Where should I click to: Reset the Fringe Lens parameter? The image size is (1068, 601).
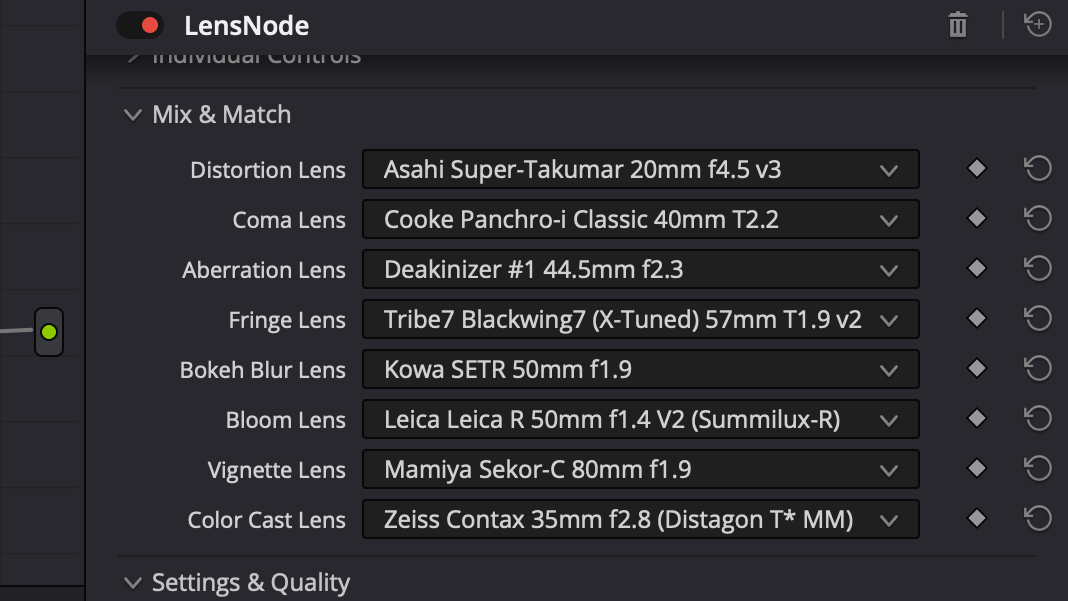[1038, 319]
